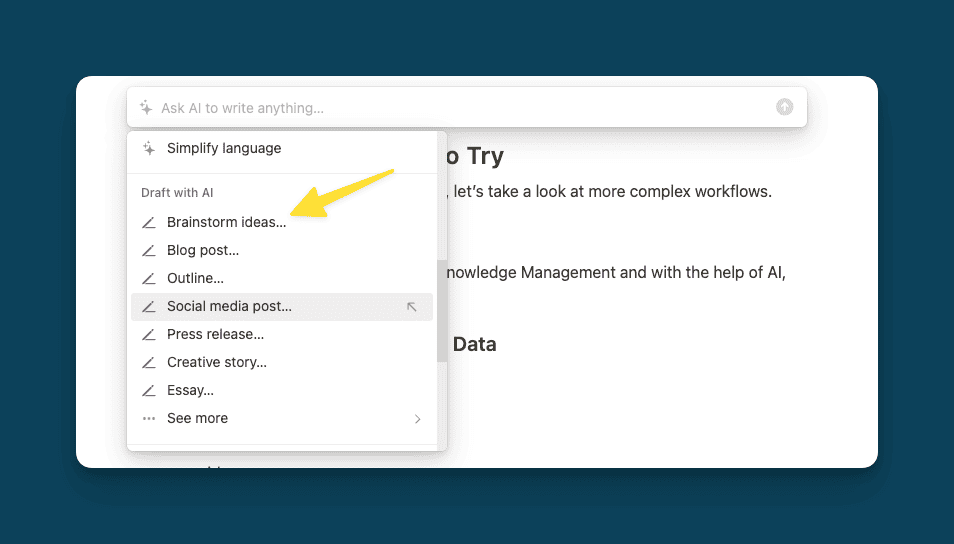The image size is (954, 544).
Task: Choose the Social media post option
Action: tap(229, 306)
